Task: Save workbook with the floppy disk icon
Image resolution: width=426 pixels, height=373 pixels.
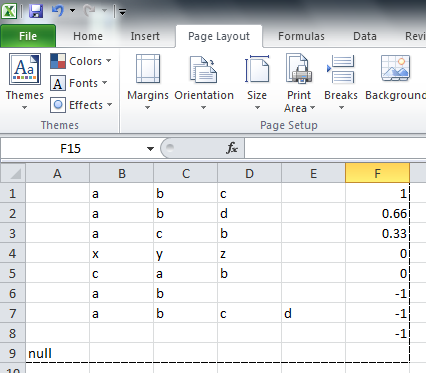Action: (x=36, y=11)
